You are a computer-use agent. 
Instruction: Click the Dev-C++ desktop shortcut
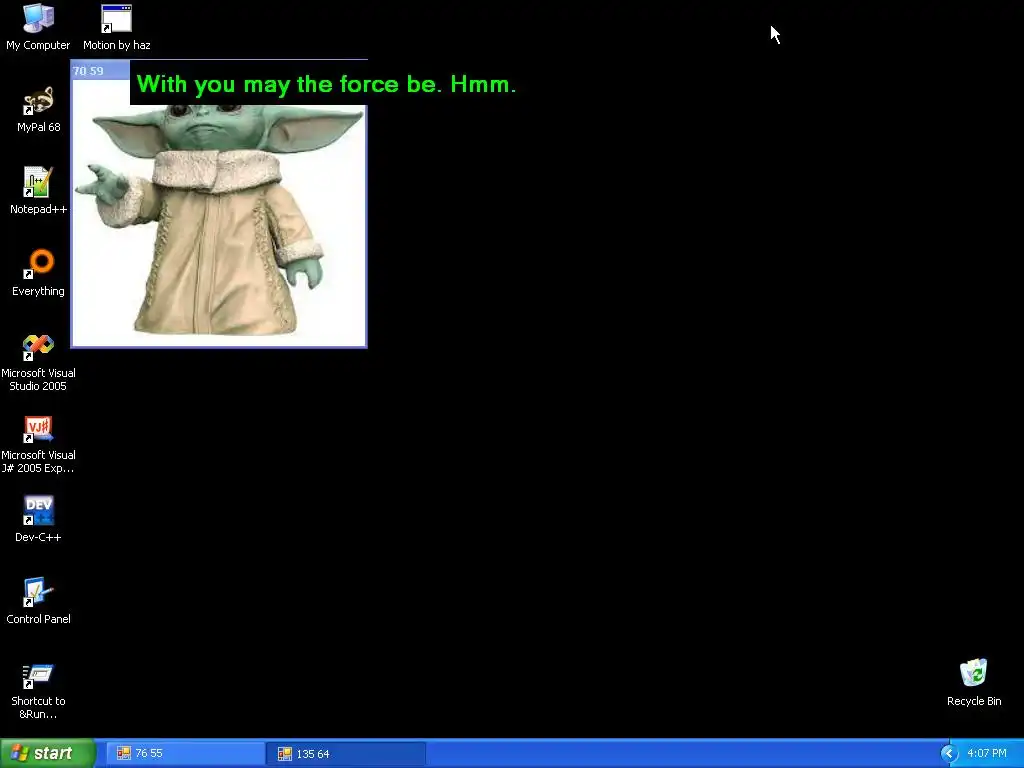38,519
